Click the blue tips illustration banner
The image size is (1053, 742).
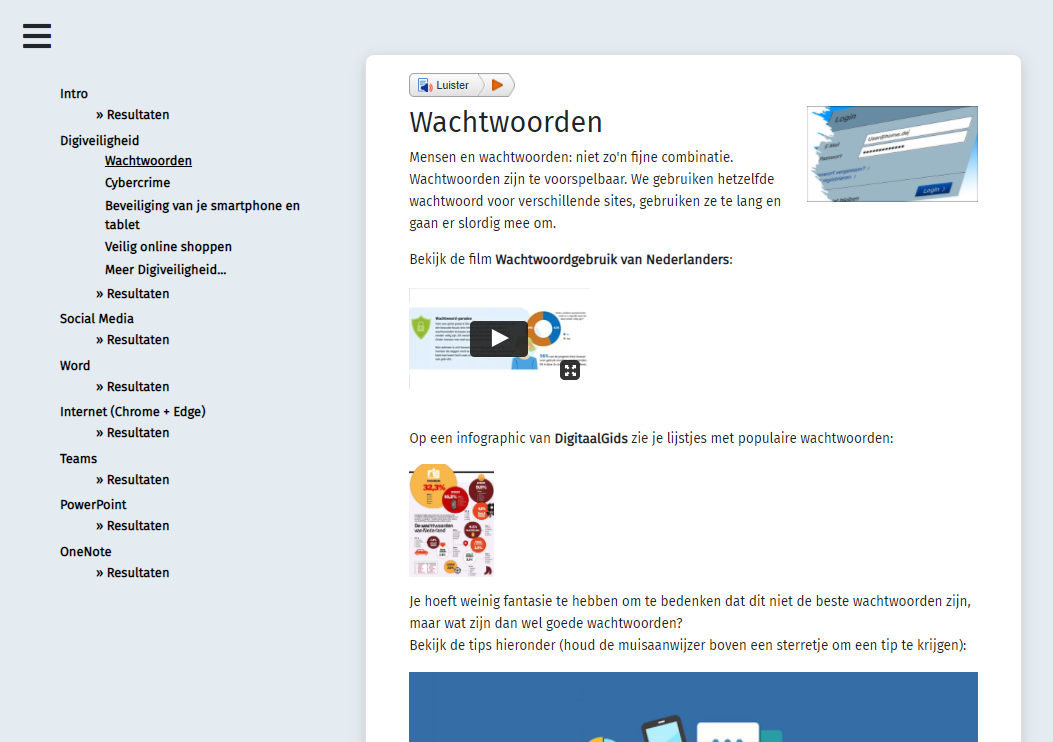pos(693,706)
